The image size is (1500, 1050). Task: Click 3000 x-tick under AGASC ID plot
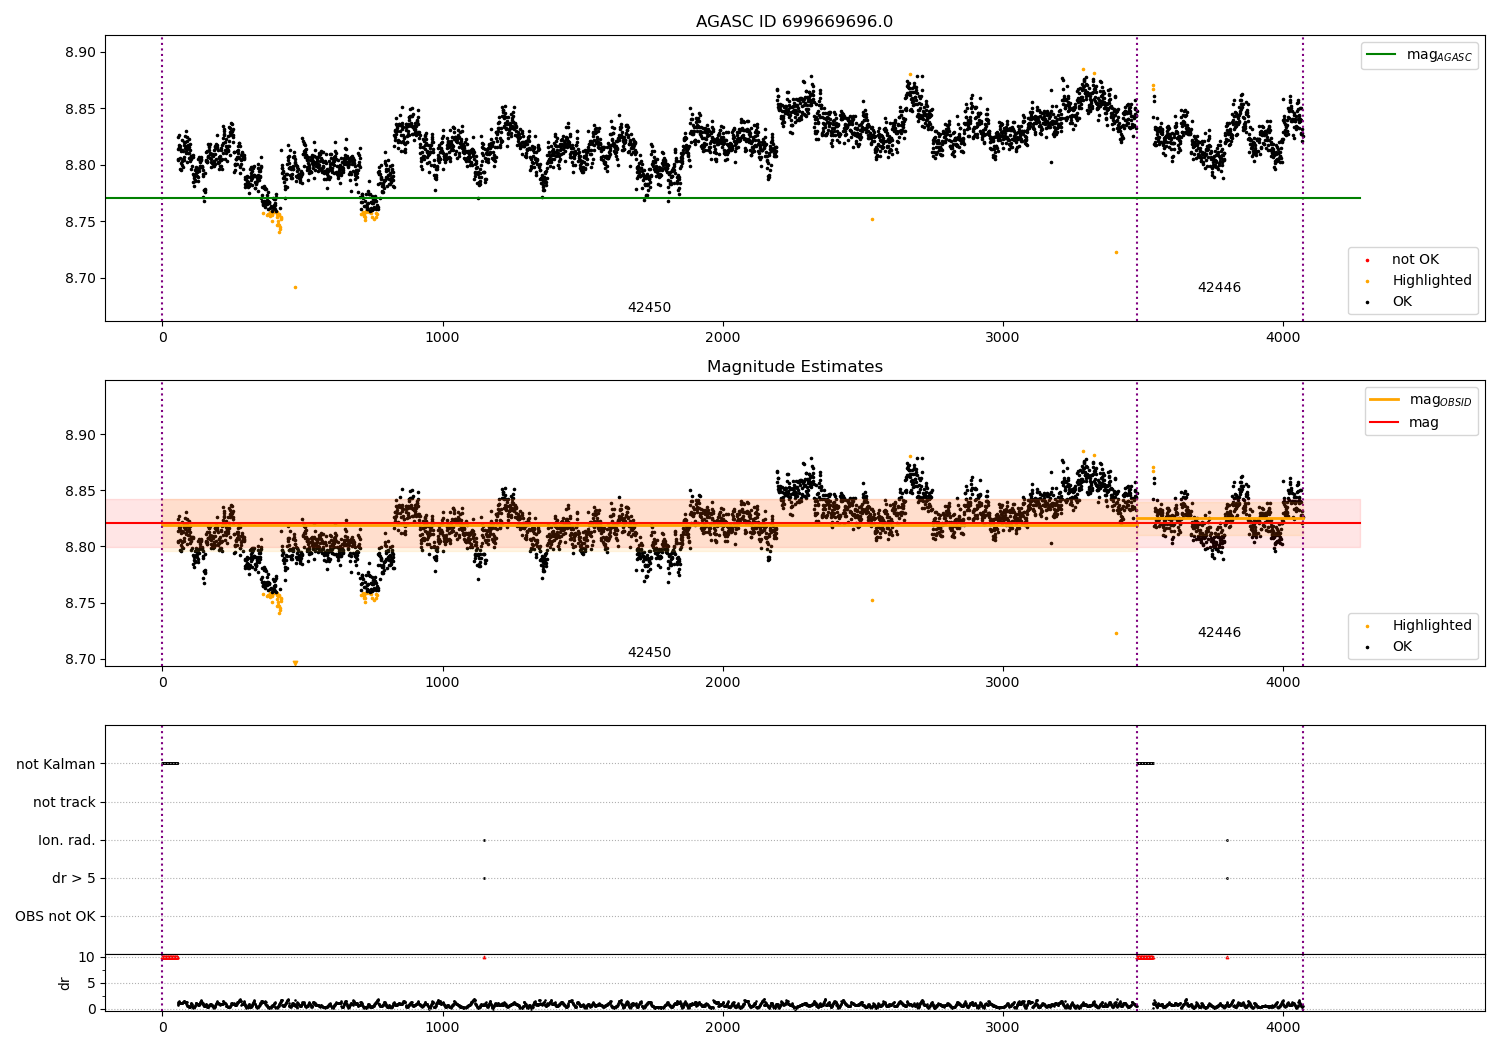tap(1003, 337)
